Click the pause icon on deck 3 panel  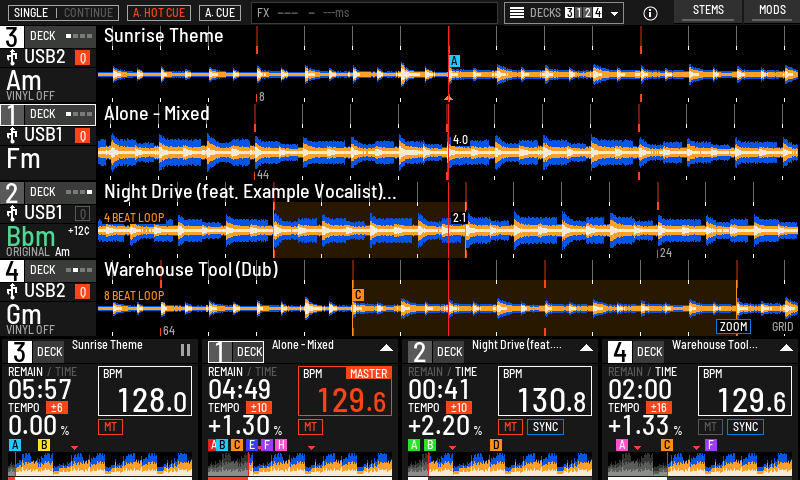[185, 350]
